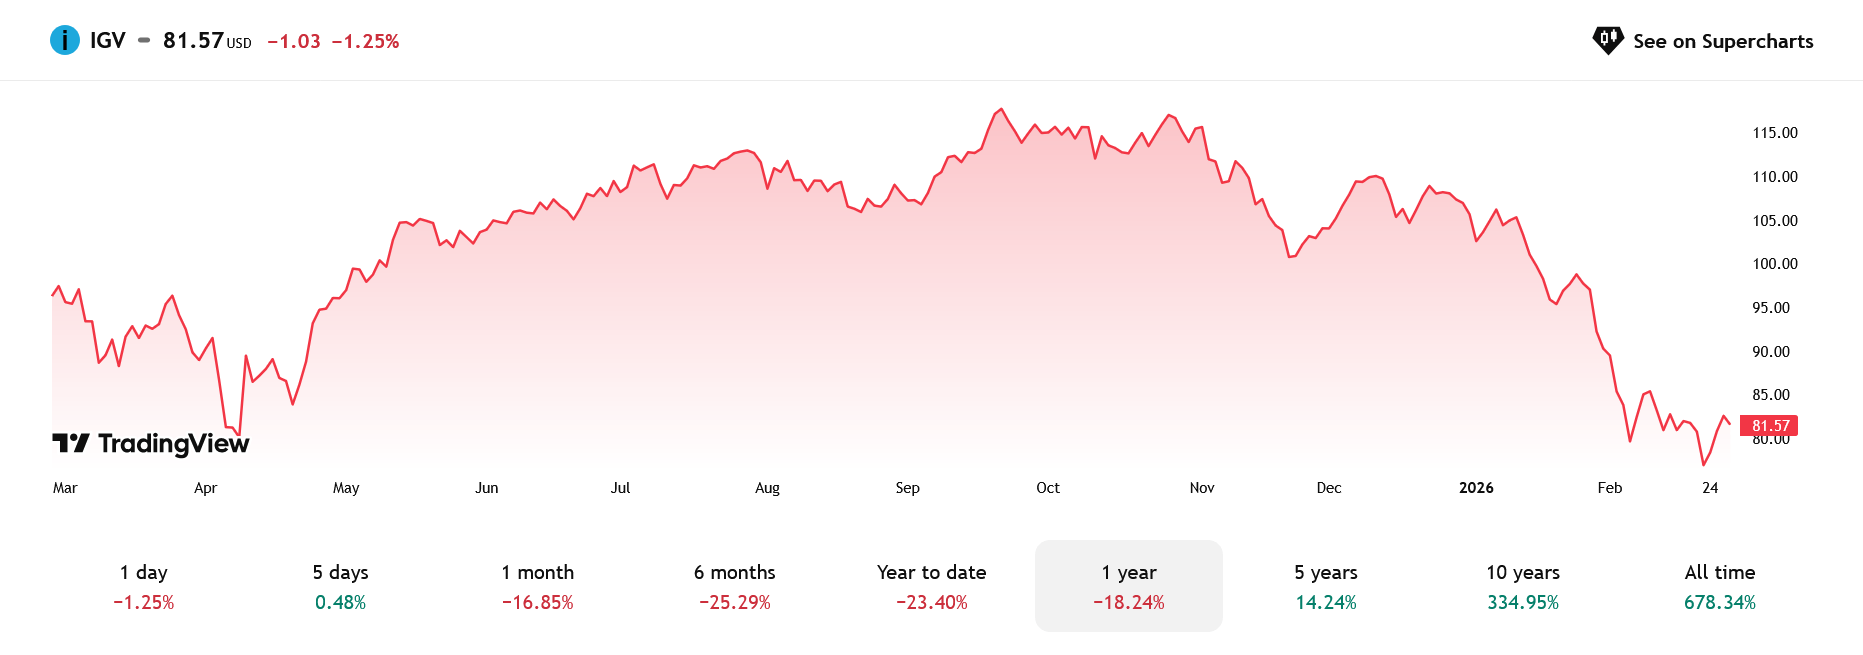Click the blue IGV info icon

point(65,40)
